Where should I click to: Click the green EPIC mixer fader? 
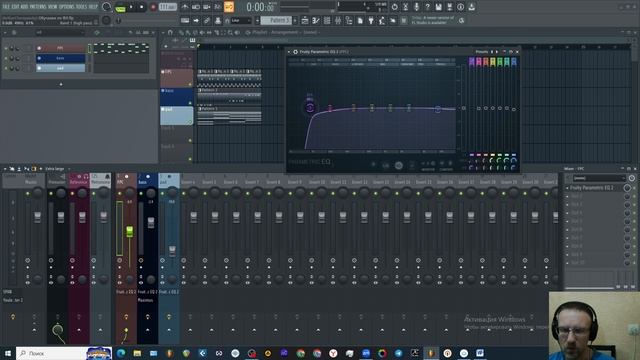[x=129, y=231]
